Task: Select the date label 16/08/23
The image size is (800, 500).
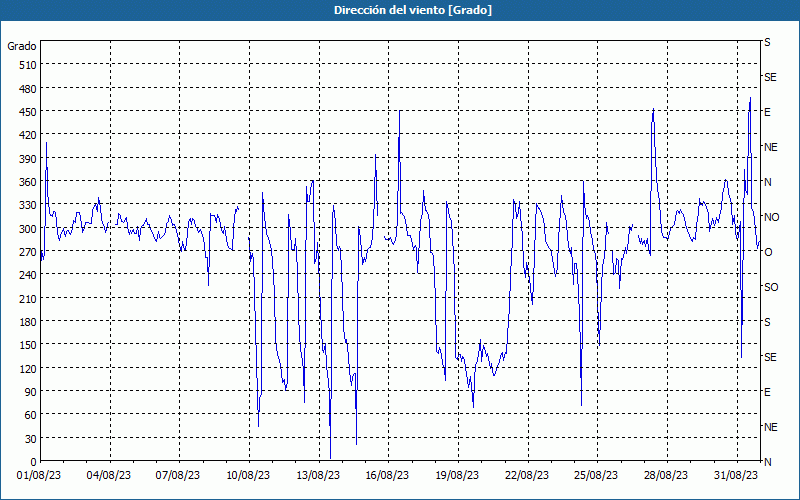Action: coord(387,476)
